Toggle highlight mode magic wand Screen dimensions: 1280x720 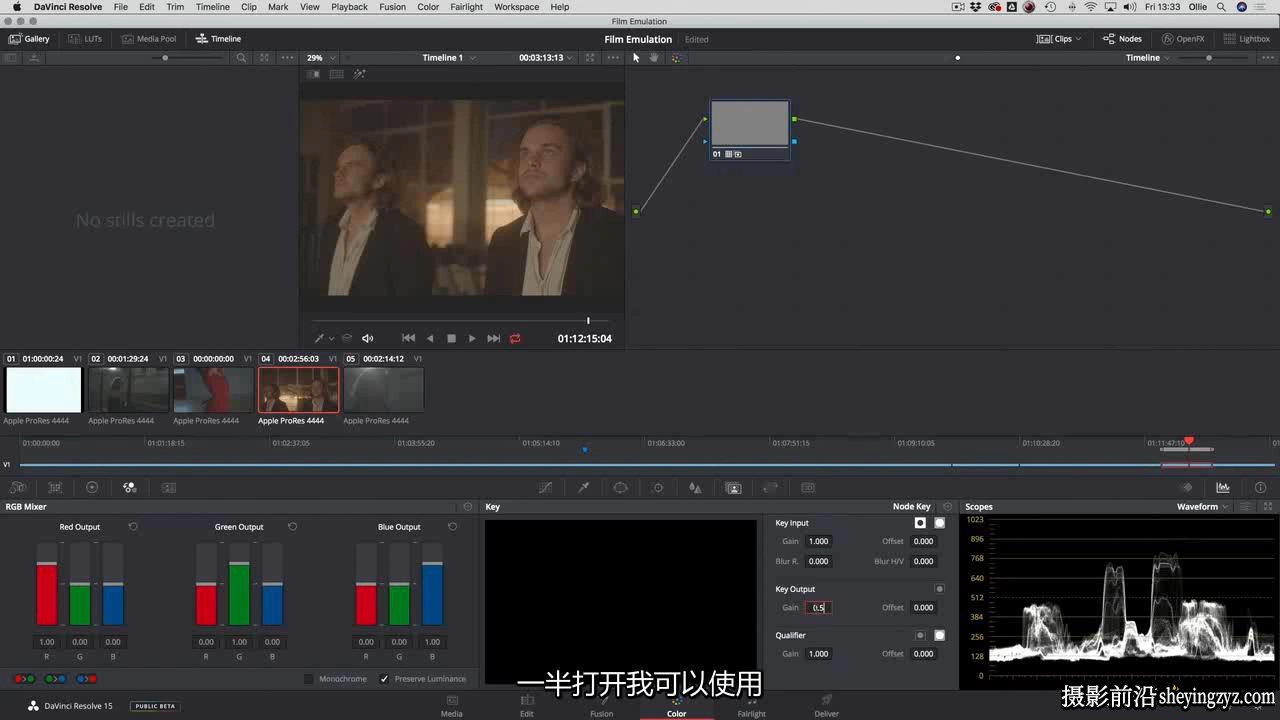pos(360,74)
